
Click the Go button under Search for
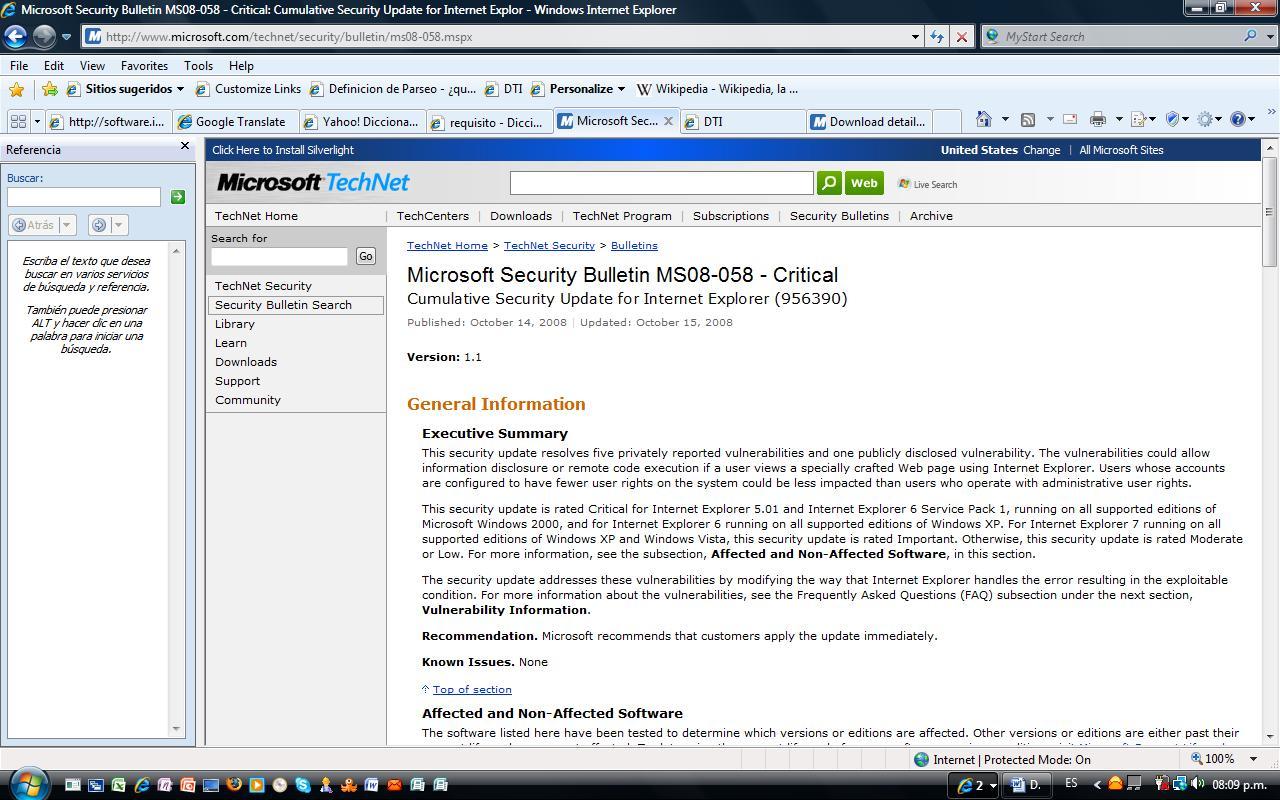click(366, 256)
